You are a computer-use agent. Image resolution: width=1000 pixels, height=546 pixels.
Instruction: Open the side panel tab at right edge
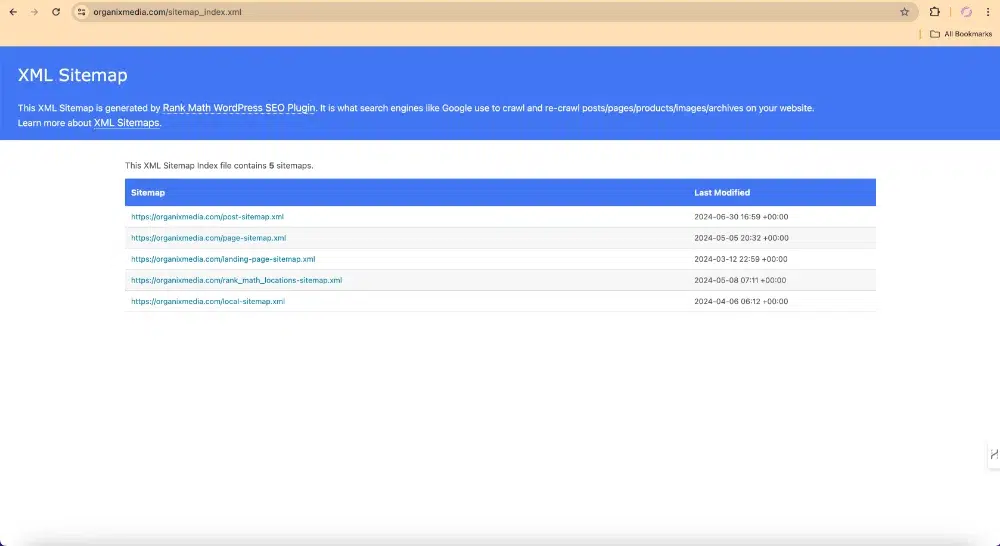coord(994,455)
